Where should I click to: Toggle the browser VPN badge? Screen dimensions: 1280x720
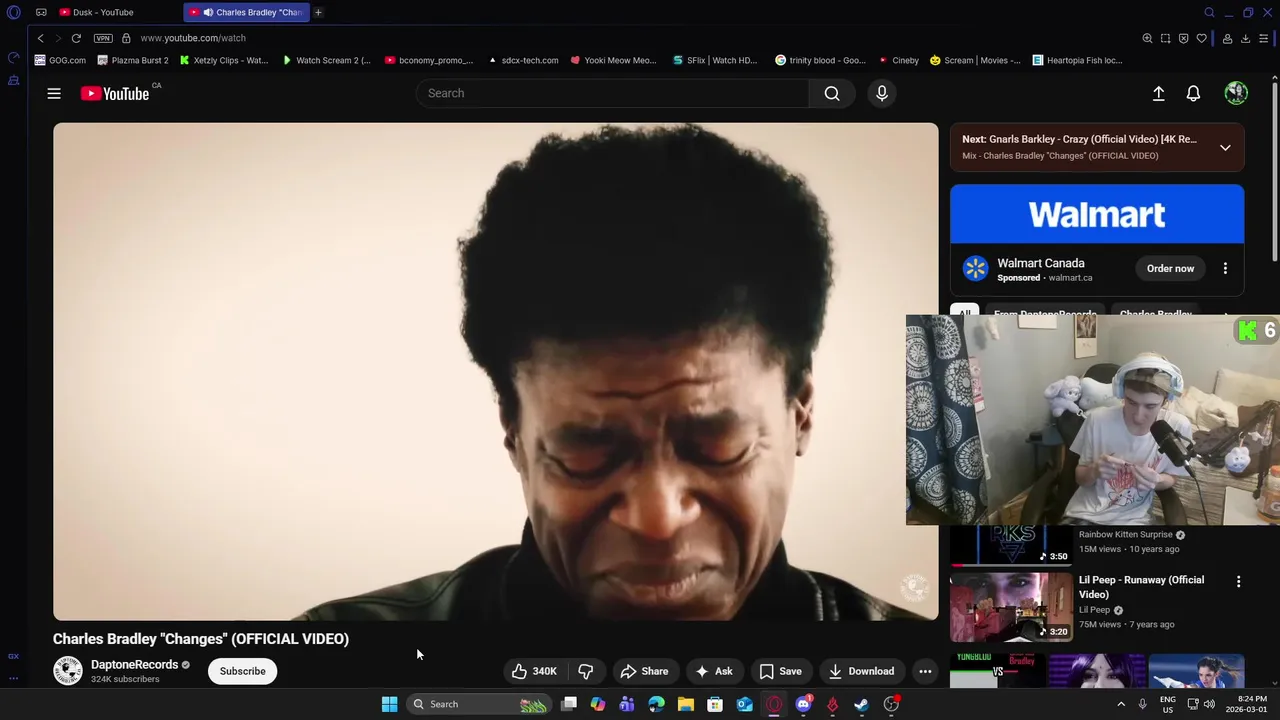pos(103,38)
